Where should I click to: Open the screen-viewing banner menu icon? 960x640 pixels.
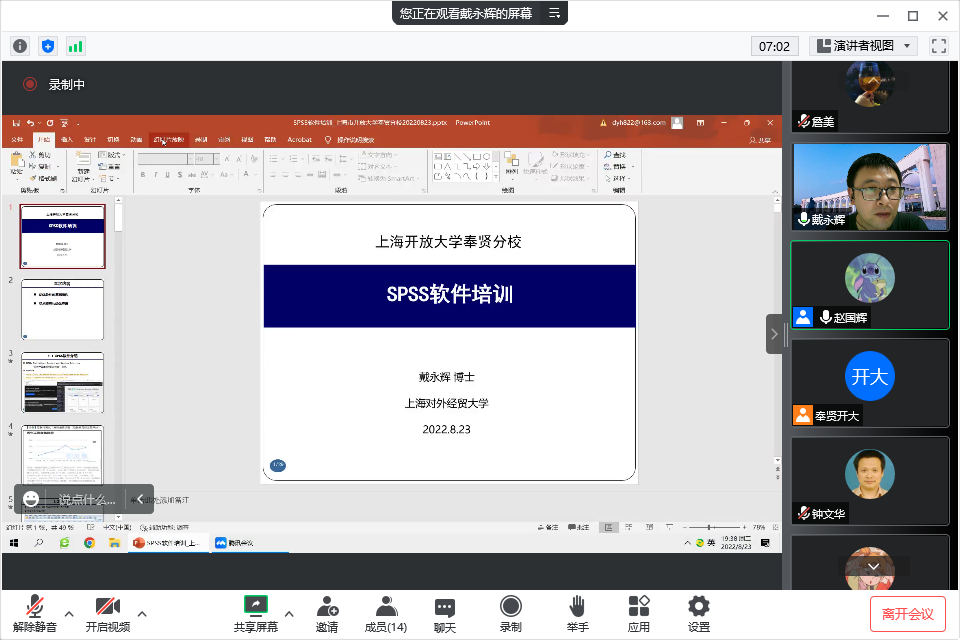click(x=554, y=13)
